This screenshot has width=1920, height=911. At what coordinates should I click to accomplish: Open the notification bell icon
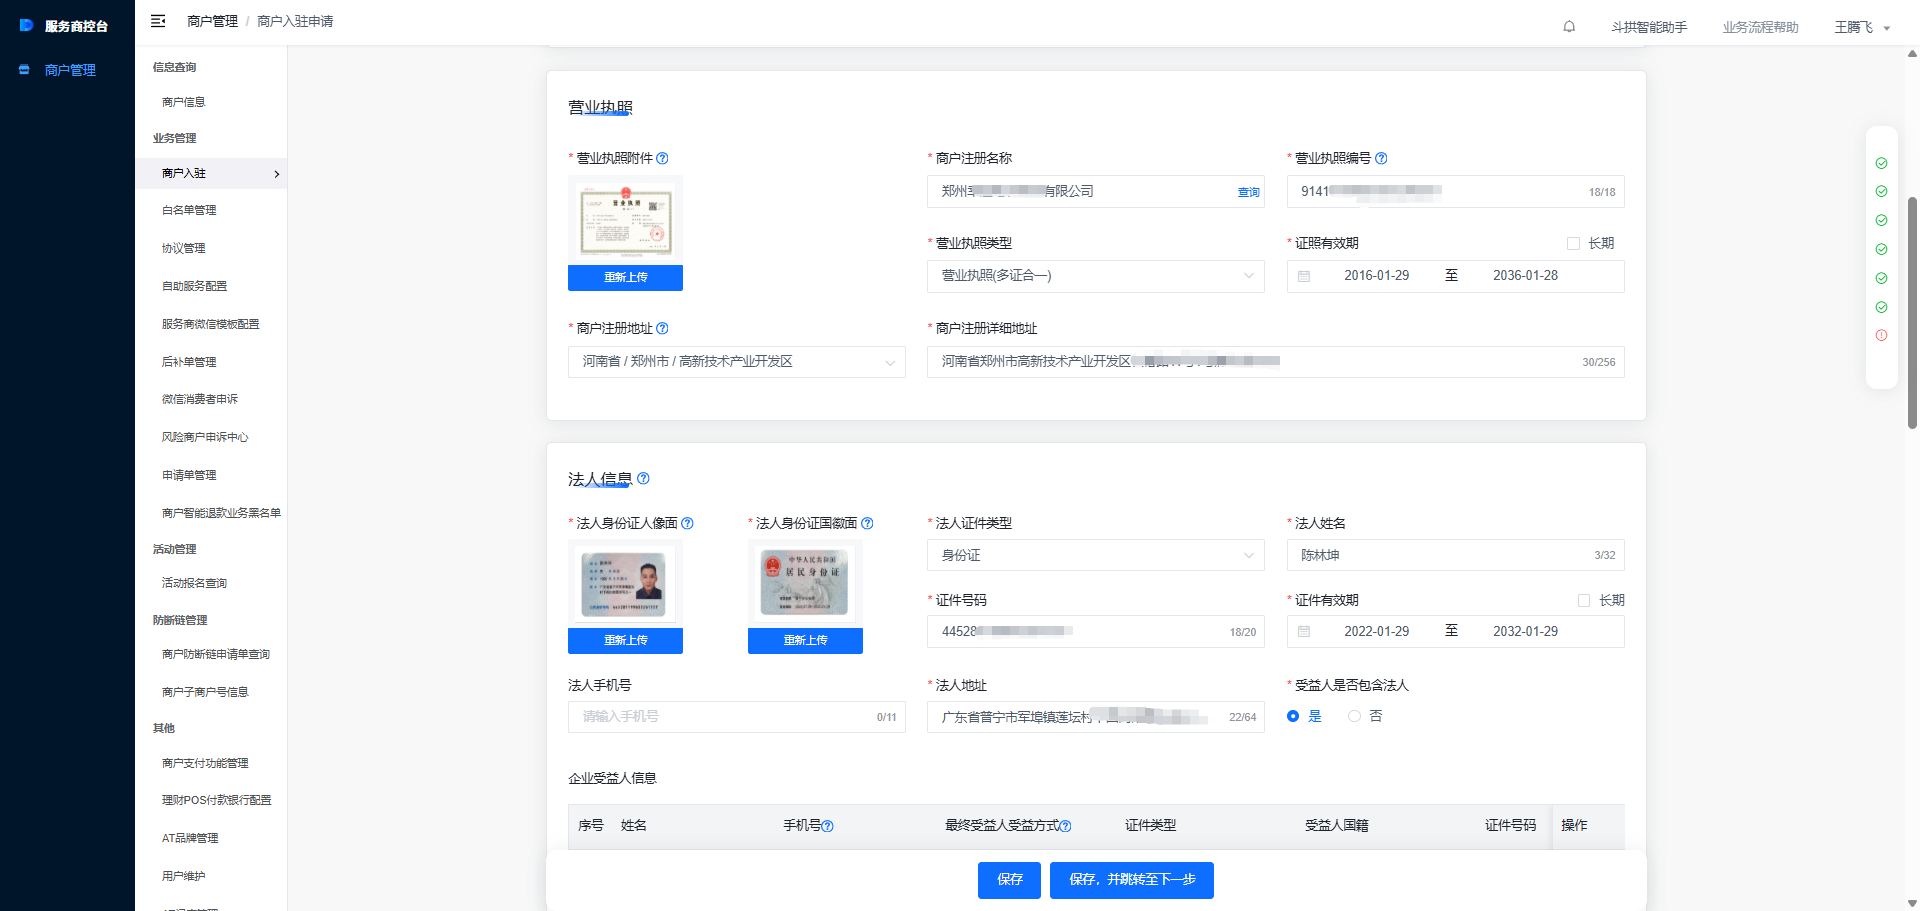(1569, 27)
